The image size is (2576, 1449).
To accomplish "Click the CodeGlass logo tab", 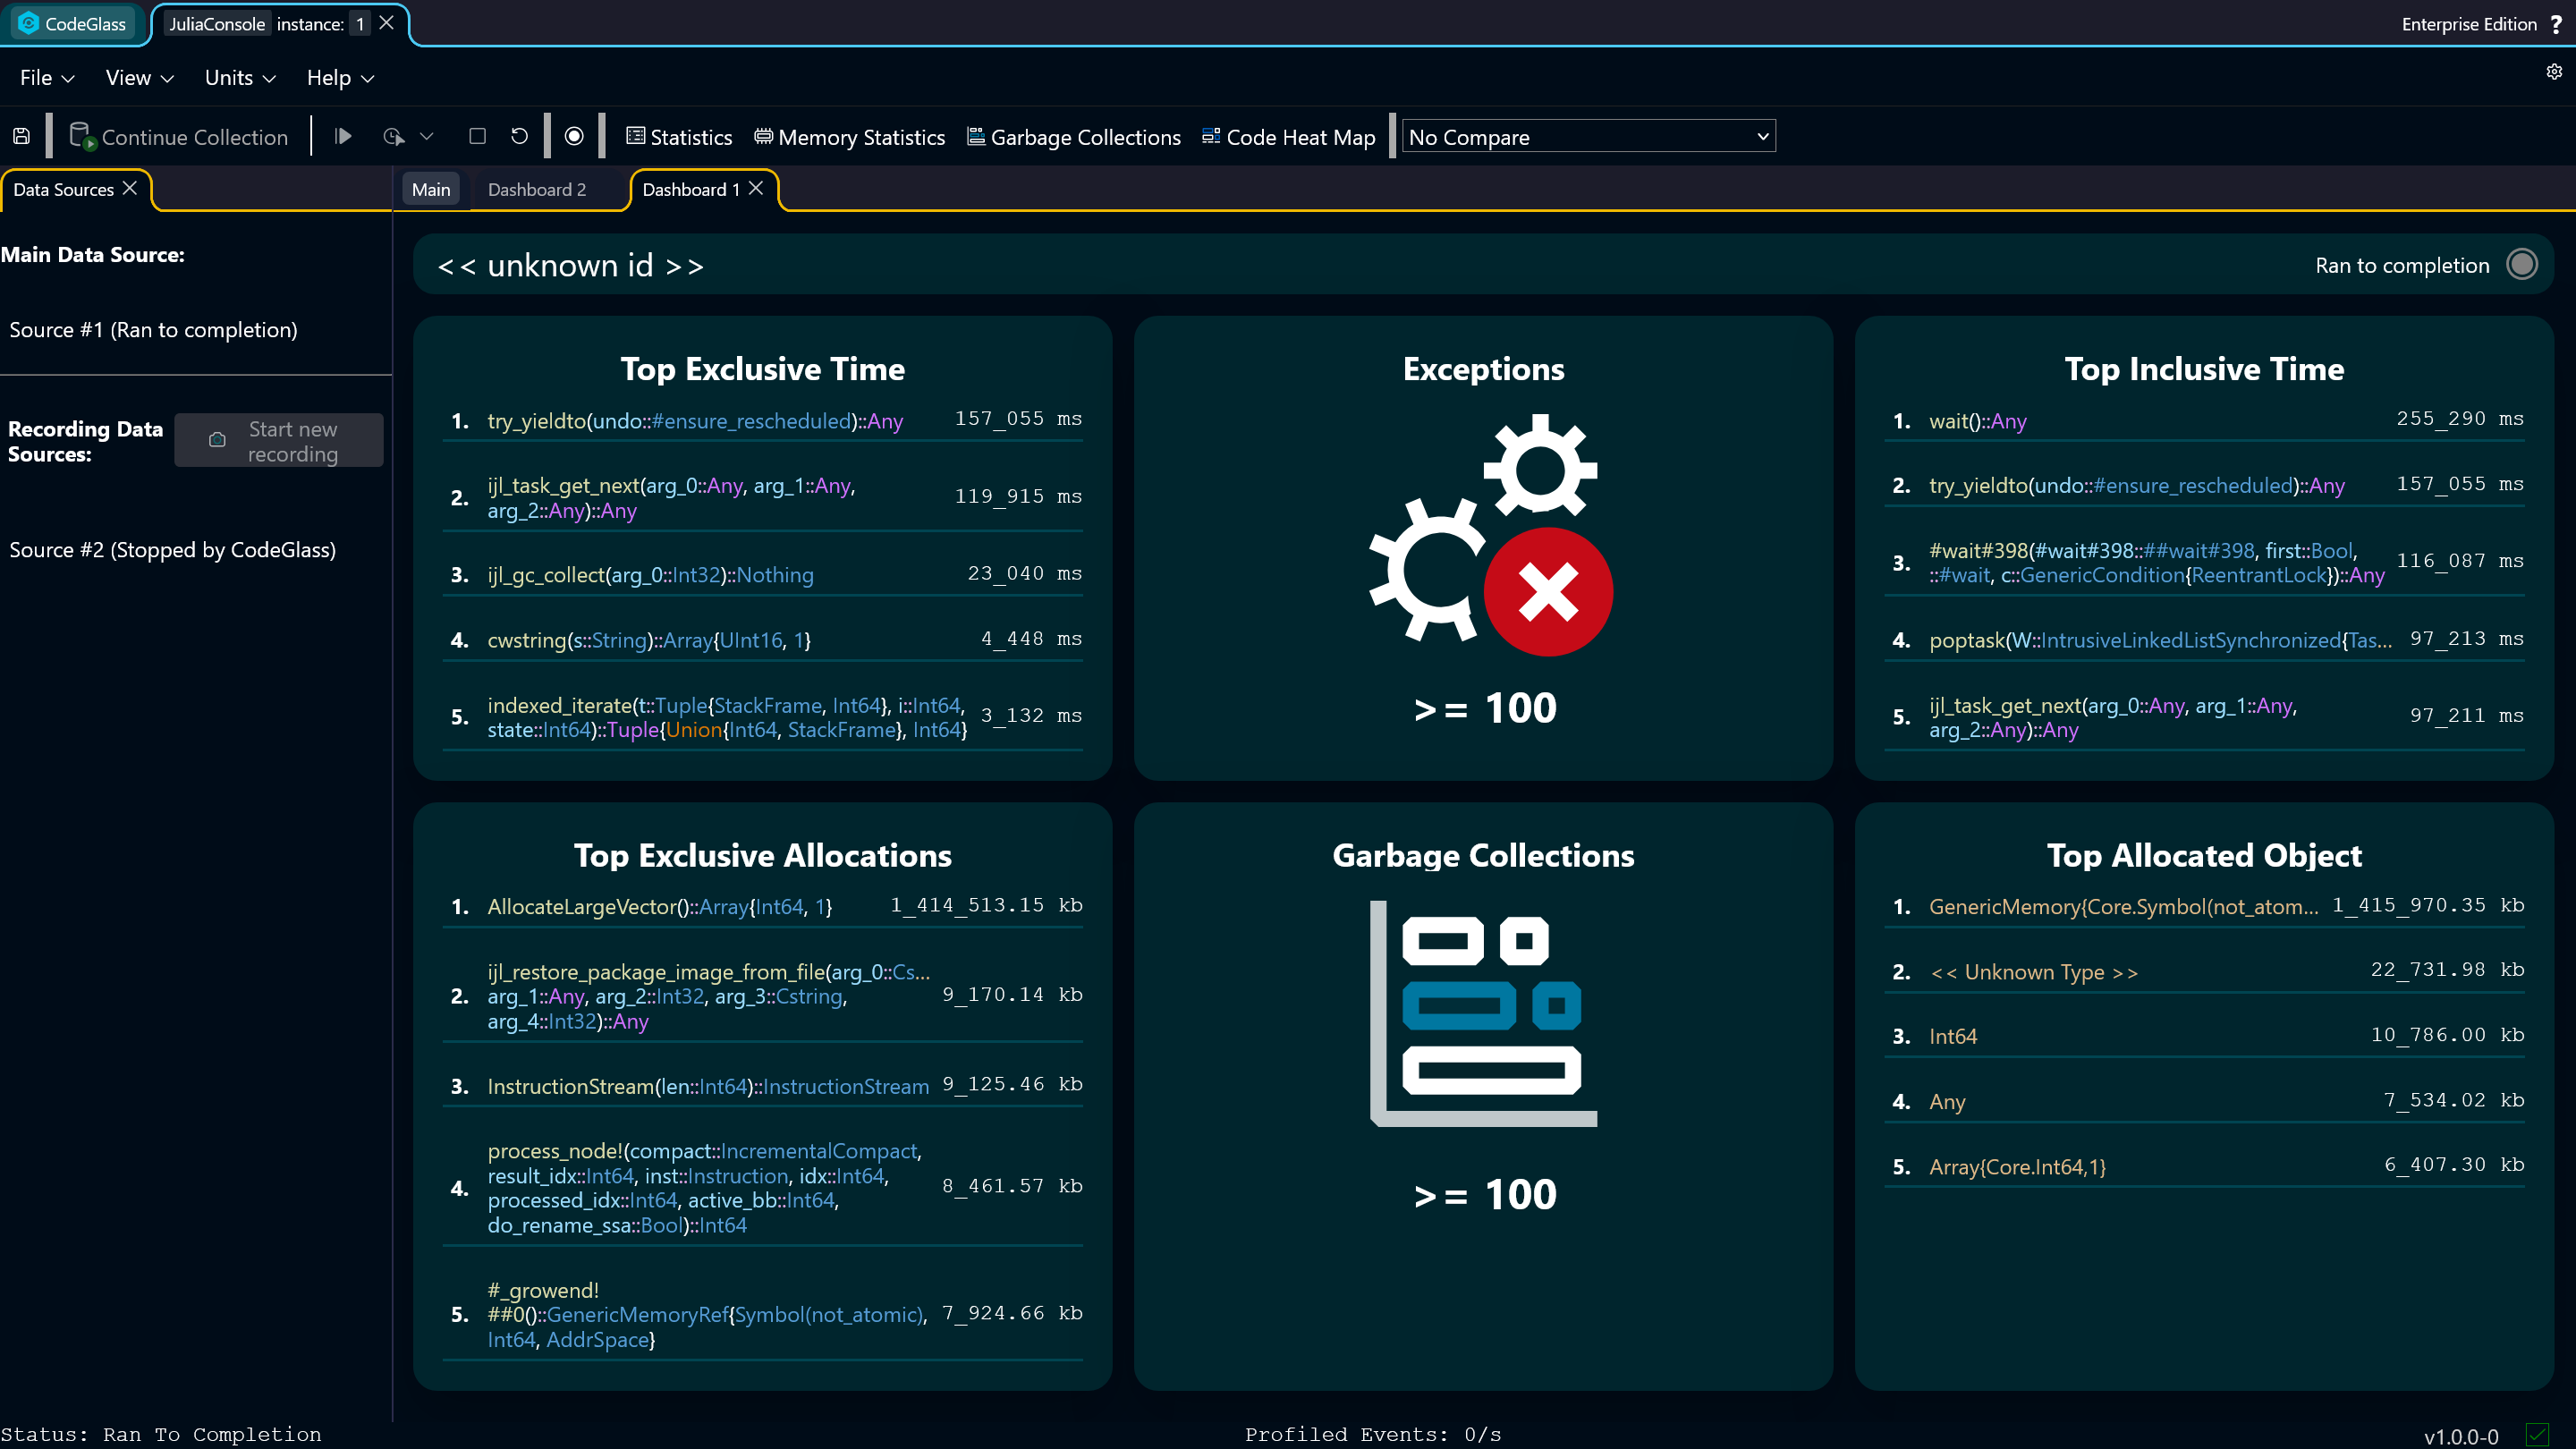I will tap(73, 23).
